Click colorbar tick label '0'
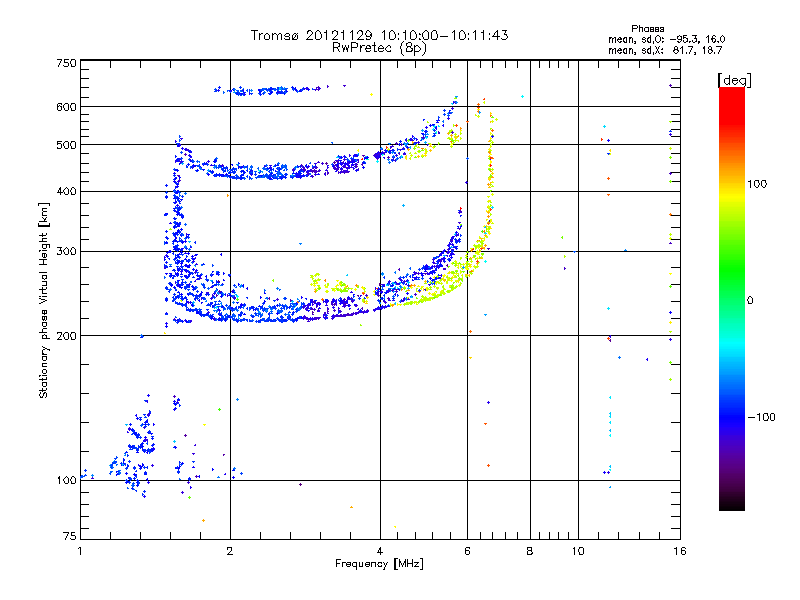800x600 pixels. (x=750, y=300)
